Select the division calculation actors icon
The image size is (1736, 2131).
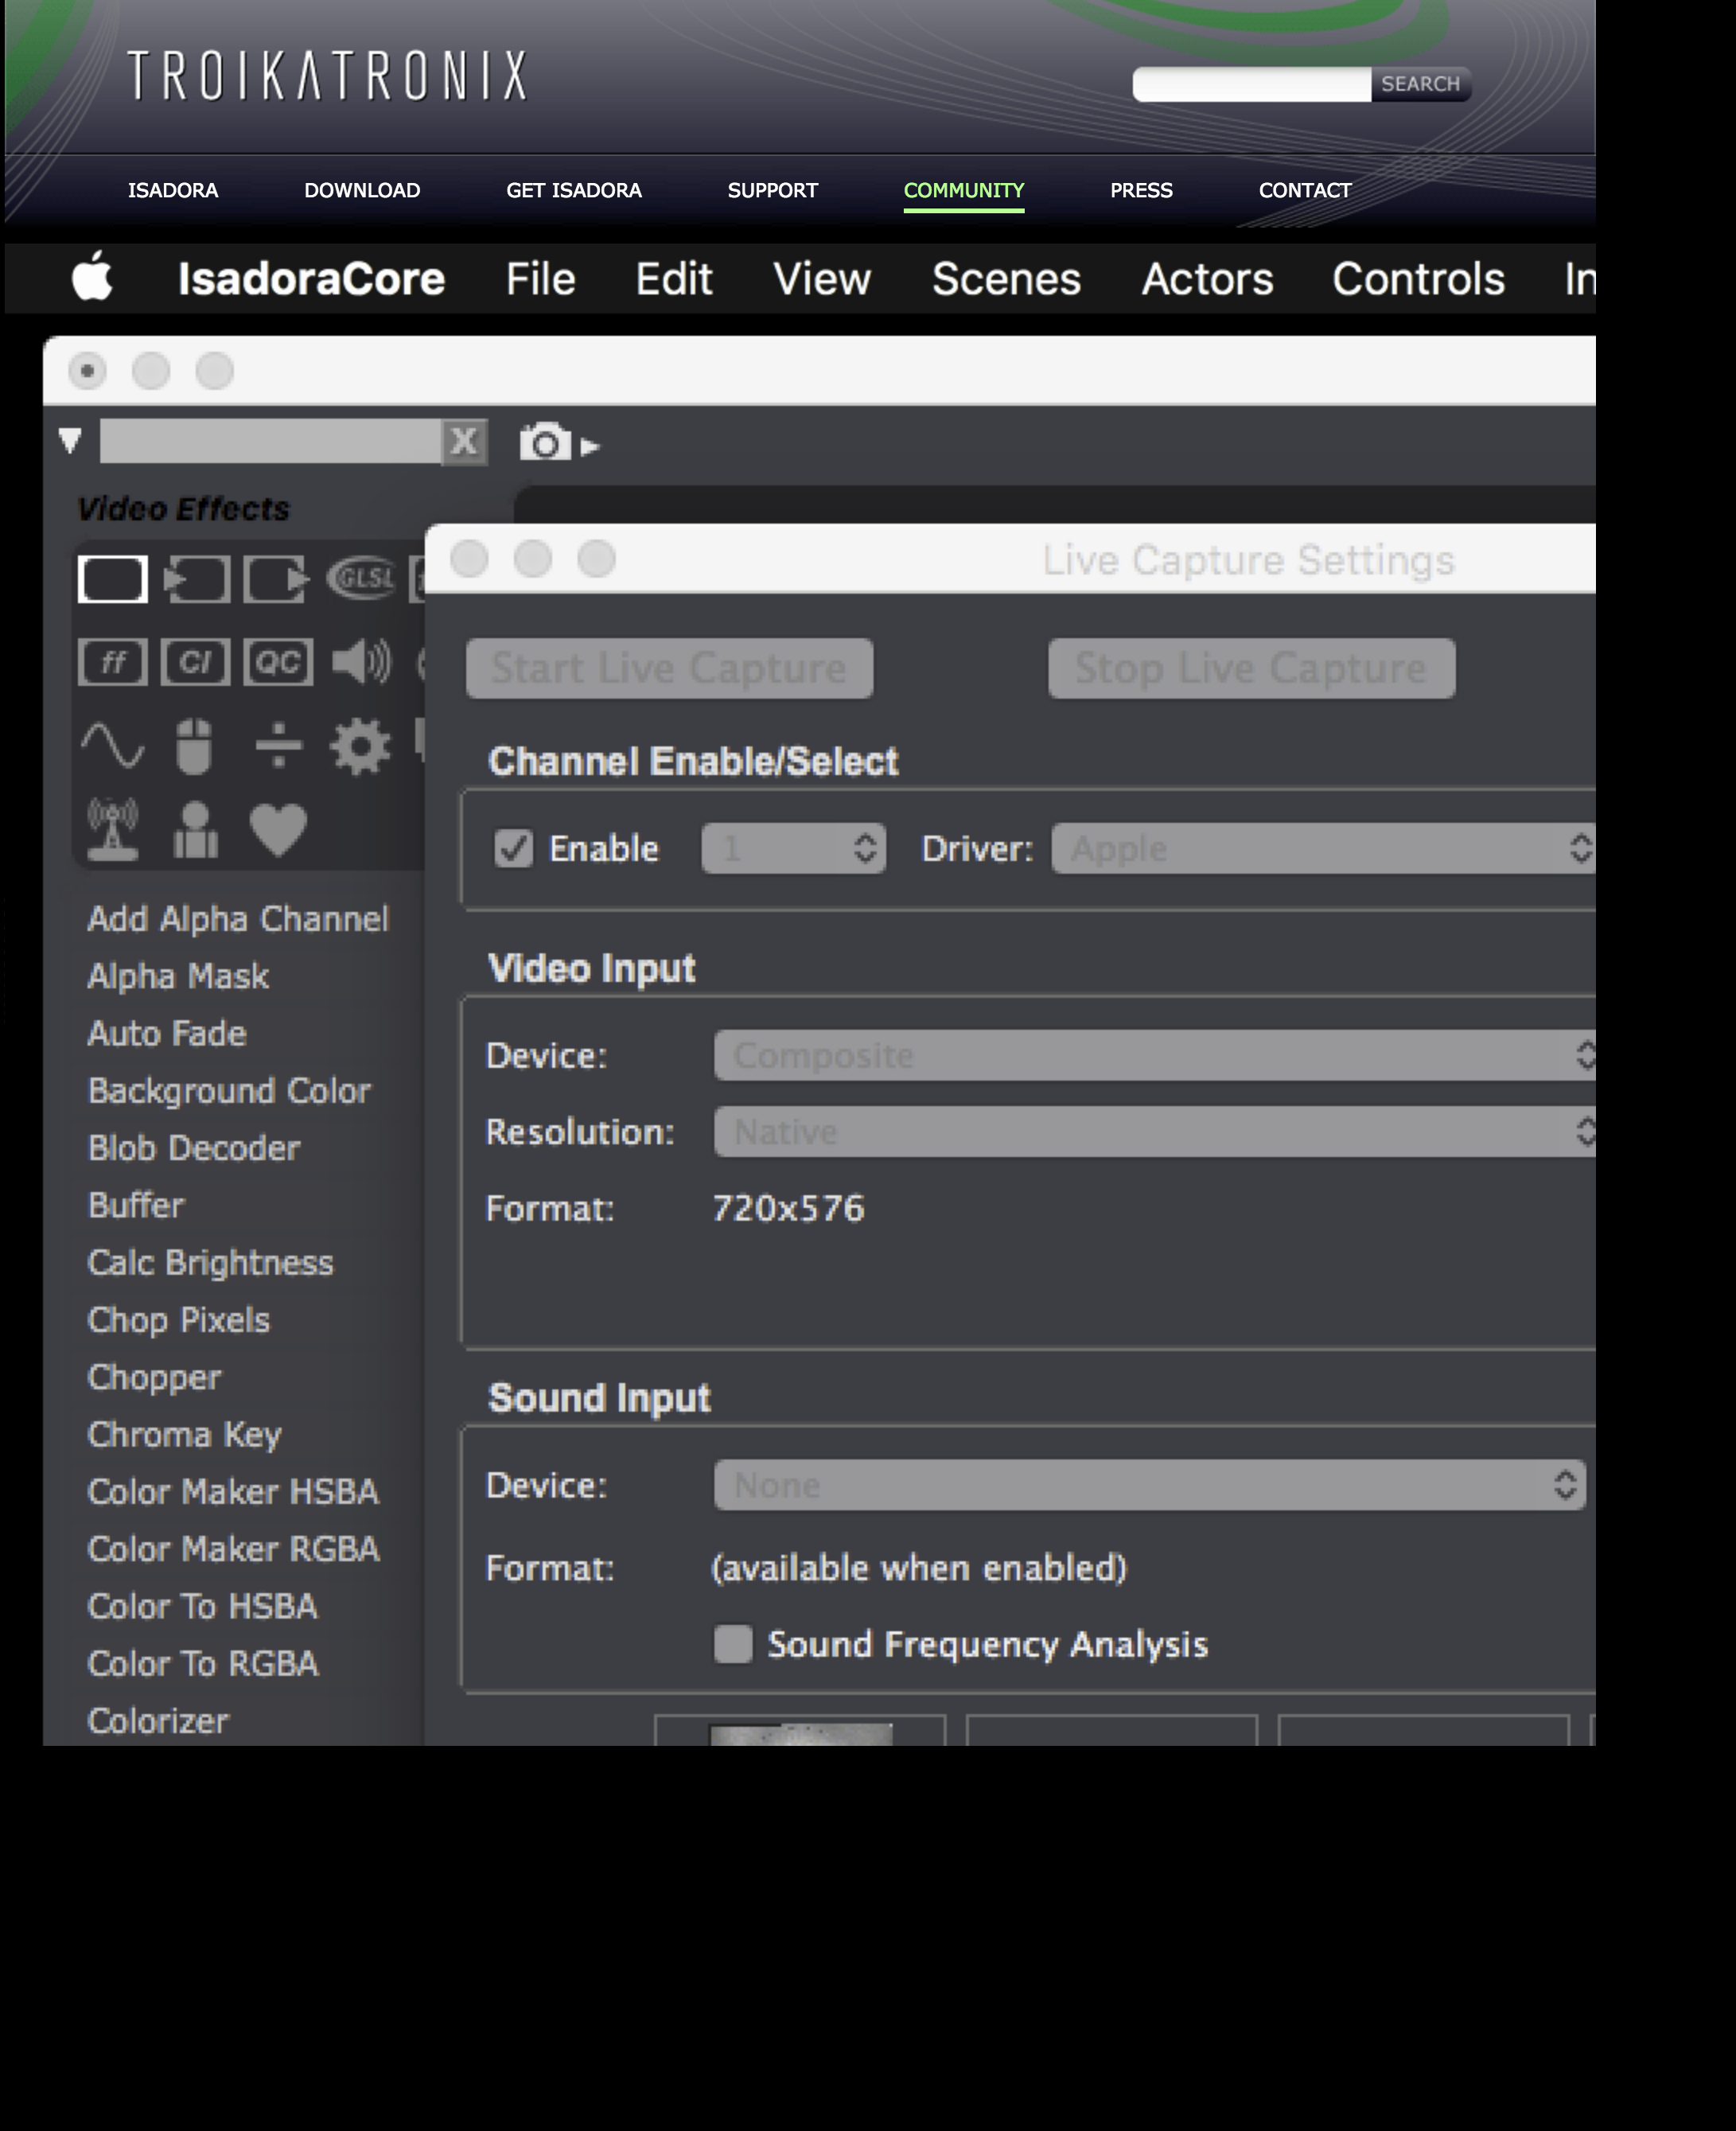(x=278, y=746)
